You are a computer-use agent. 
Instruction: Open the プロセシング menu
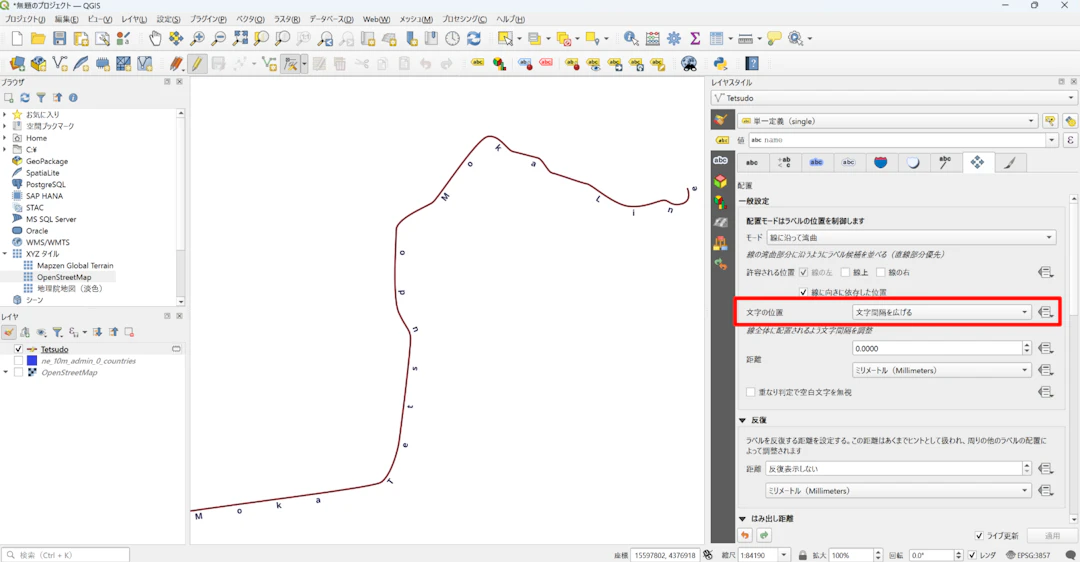pyautogui.click(x=464, y=19)
